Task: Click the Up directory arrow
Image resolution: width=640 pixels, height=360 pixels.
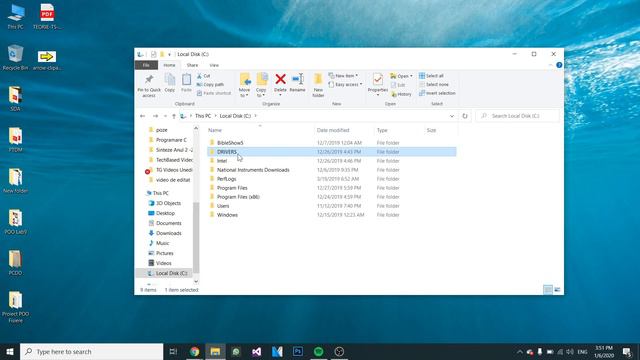Action: click(x=174, y=116)
